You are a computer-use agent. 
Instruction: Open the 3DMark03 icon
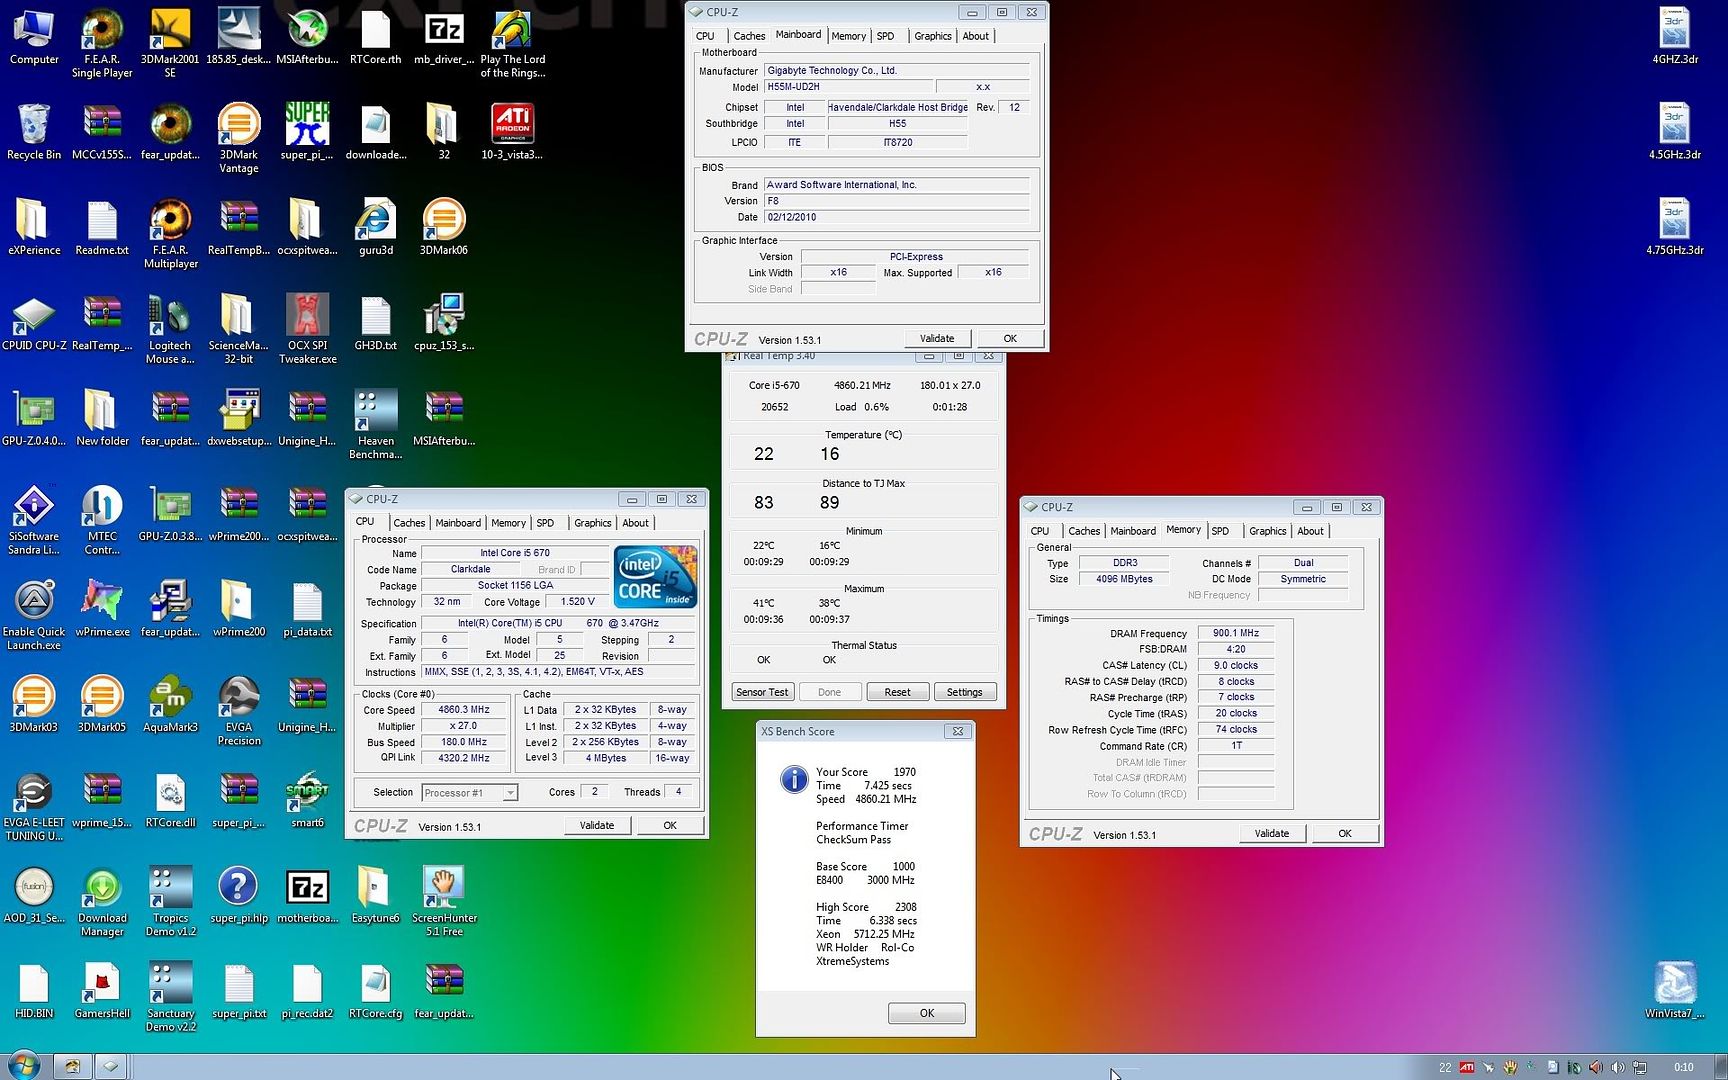click(x=34, y=705)
